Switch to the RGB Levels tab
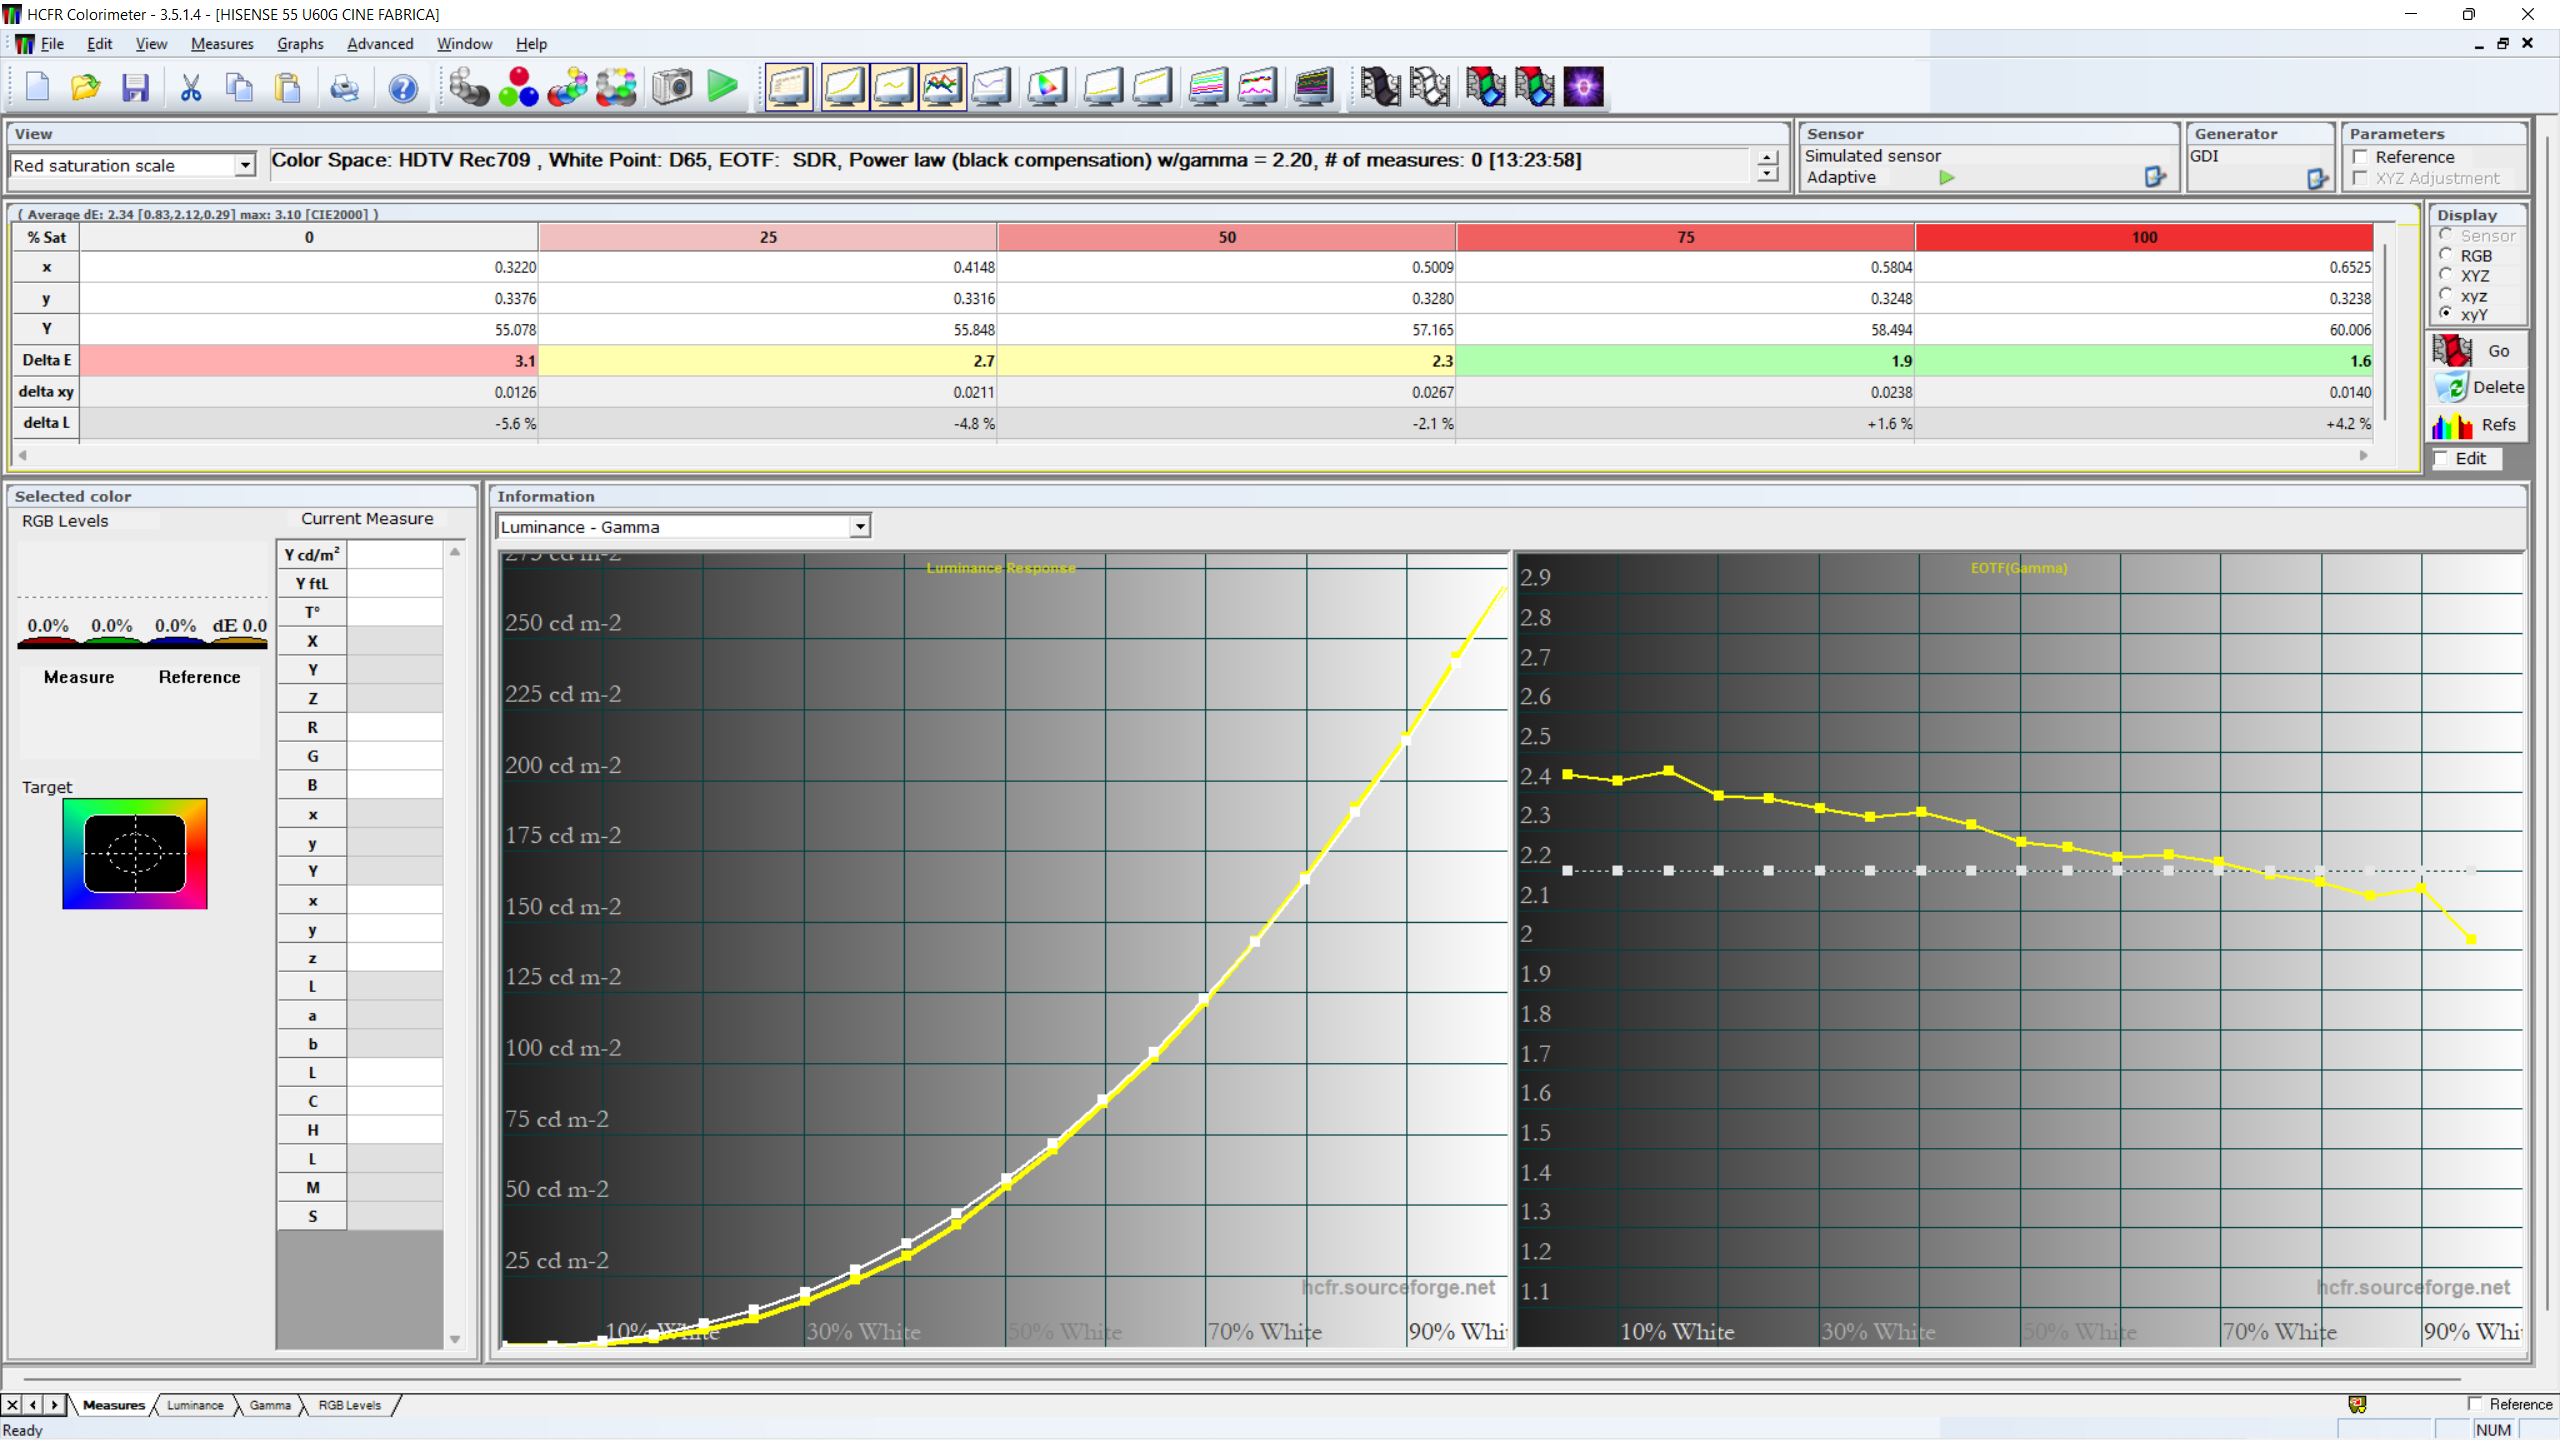The height and width of the screenshot is (1440, 2560). click(x=350, y=1405)
